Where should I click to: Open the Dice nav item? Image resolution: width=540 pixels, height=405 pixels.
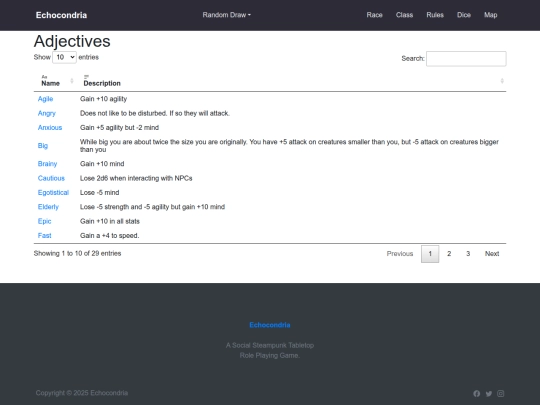coord(464,15)
